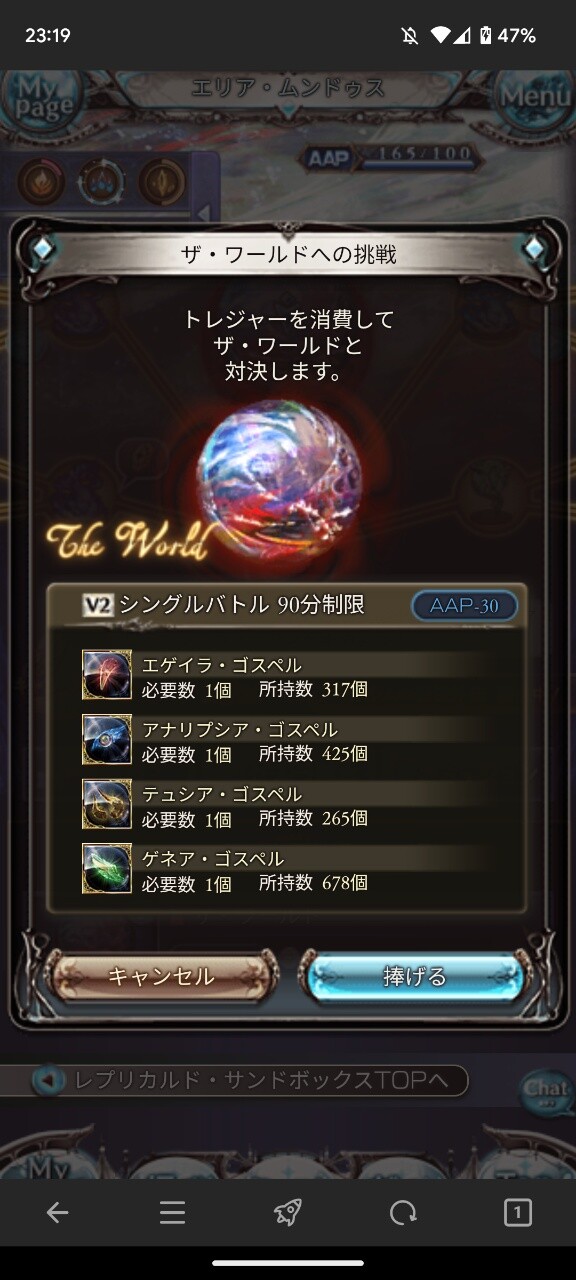The width and height of the screenshot is (576, 1280).
Task: Select the エゲイラ・ゴスペル item icon
Action: pyautogui.click(x=107, y=675)
